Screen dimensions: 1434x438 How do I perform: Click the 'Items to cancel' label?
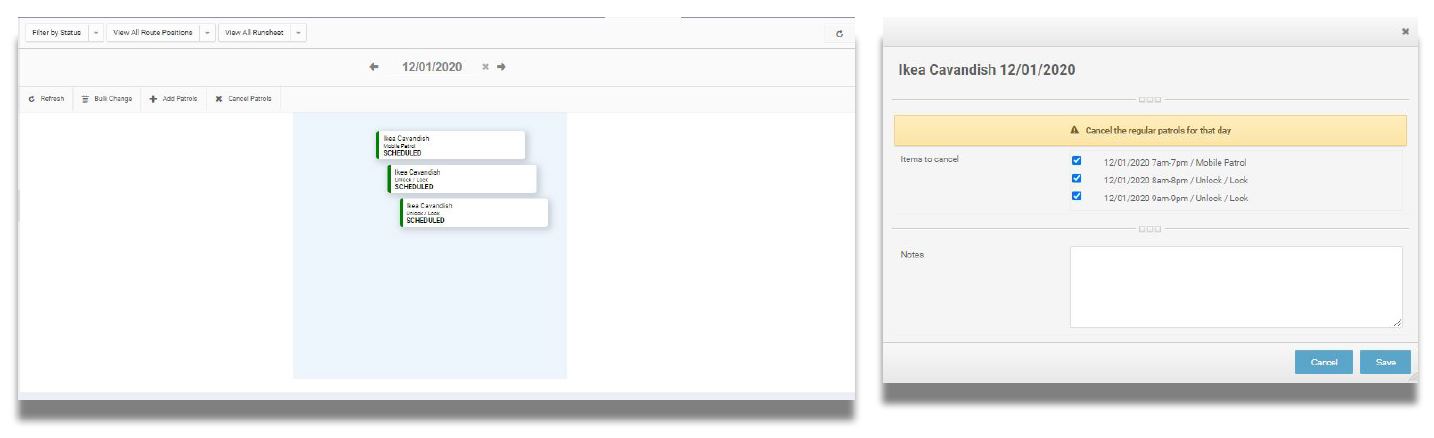(929, 159)
